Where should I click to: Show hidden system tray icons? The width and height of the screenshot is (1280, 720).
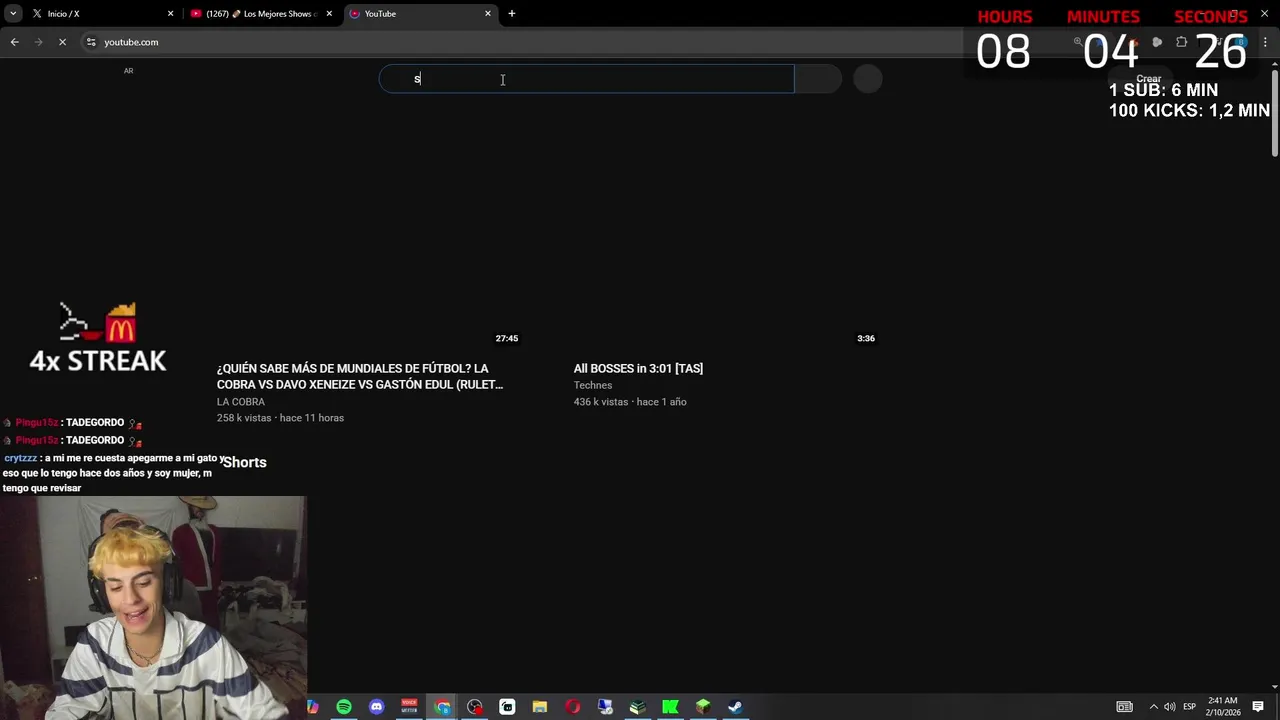1153,707
